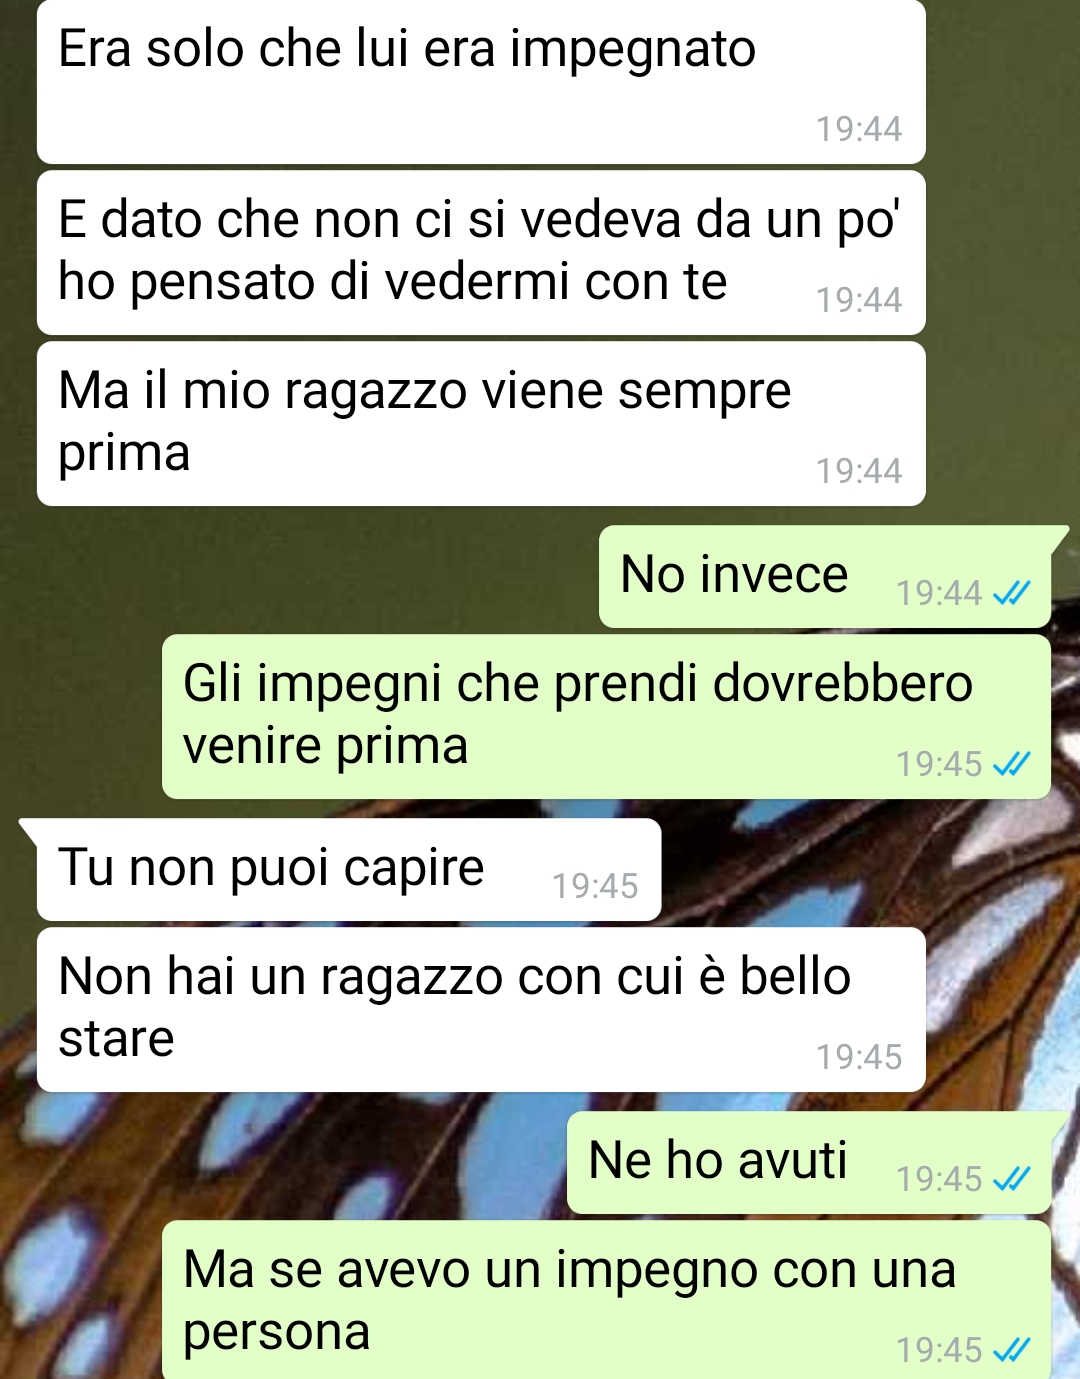This screenshot has height=1379, width=1080.
Task: Select message "Ma il mio ragazzo viene sempre prima"
Action: pos(481,424)
